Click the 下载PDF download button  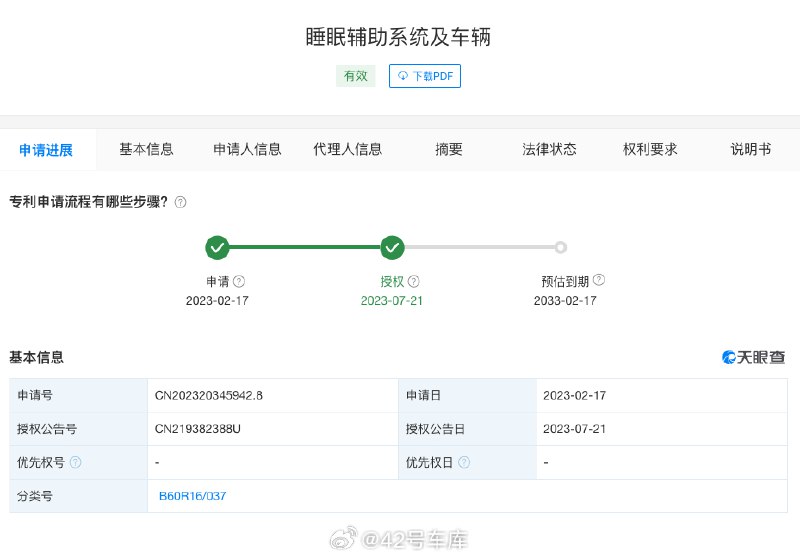[424, 76]
